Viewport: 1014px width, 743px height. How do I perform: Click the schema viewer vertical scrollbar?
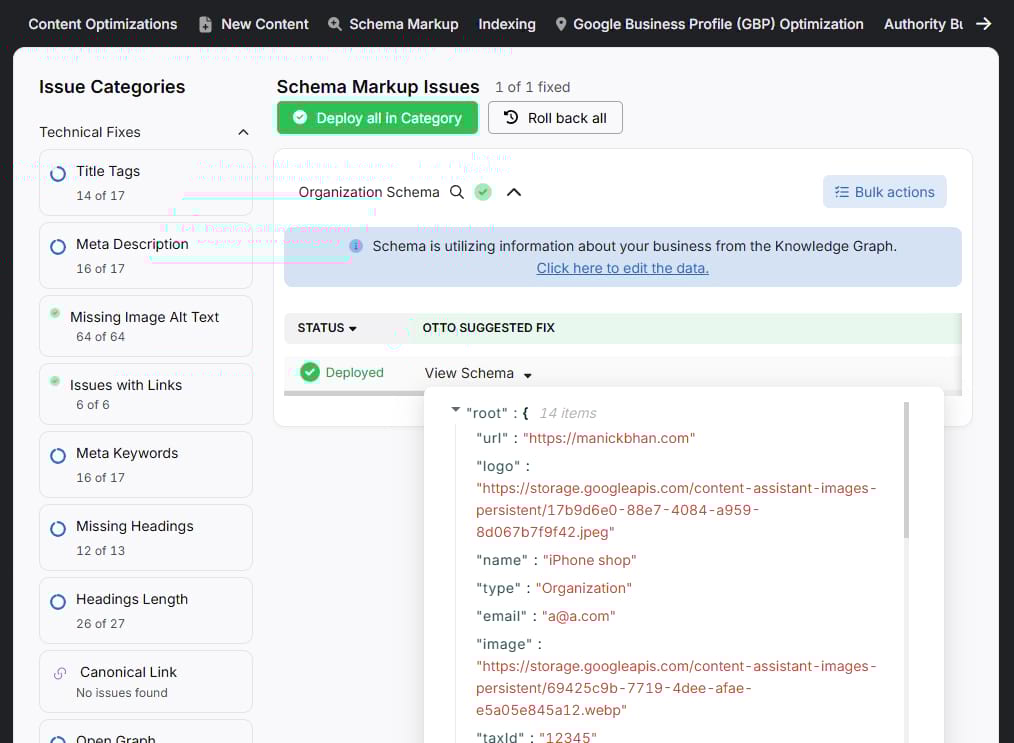pos(906,470)
